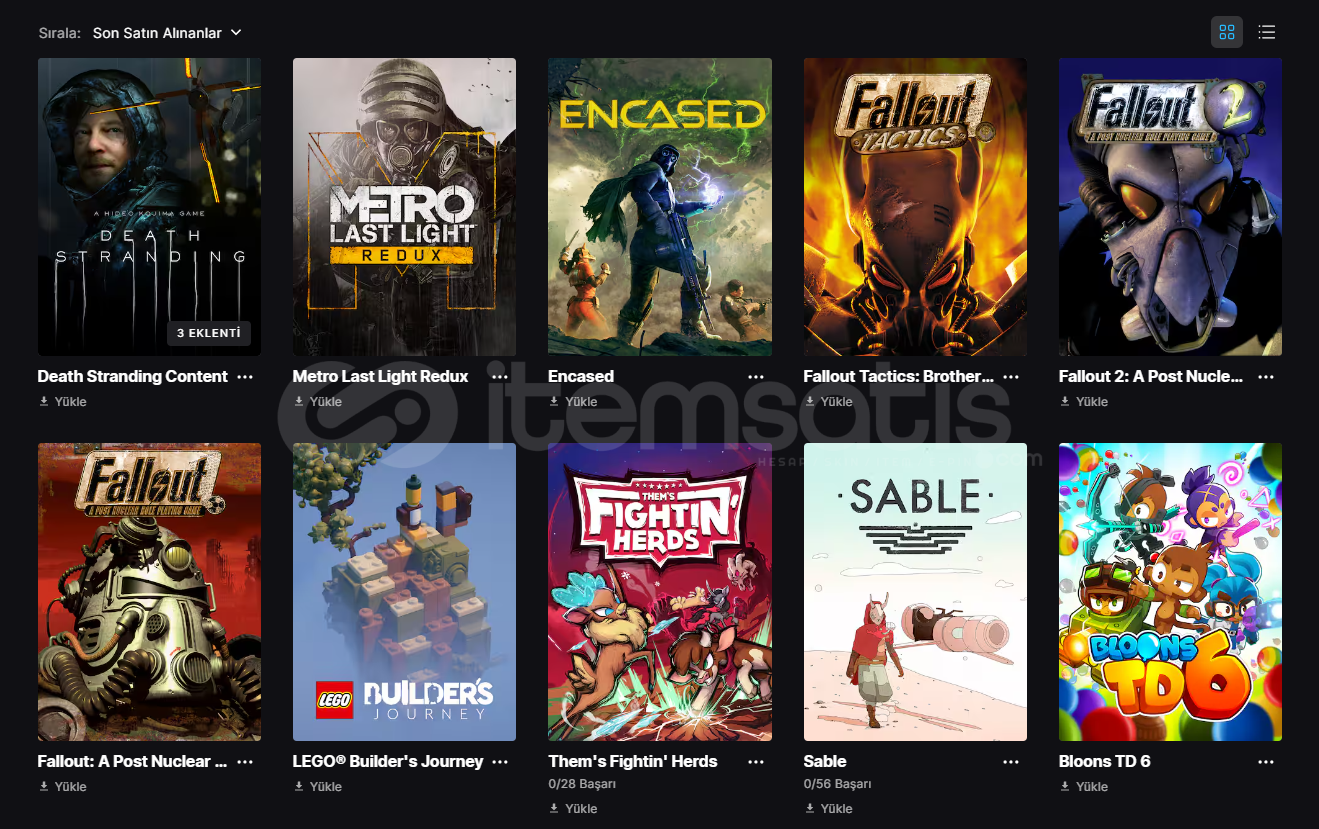Switch to grid view layout
Viewport: 1319px width, 829px height.
point(1227,32)
